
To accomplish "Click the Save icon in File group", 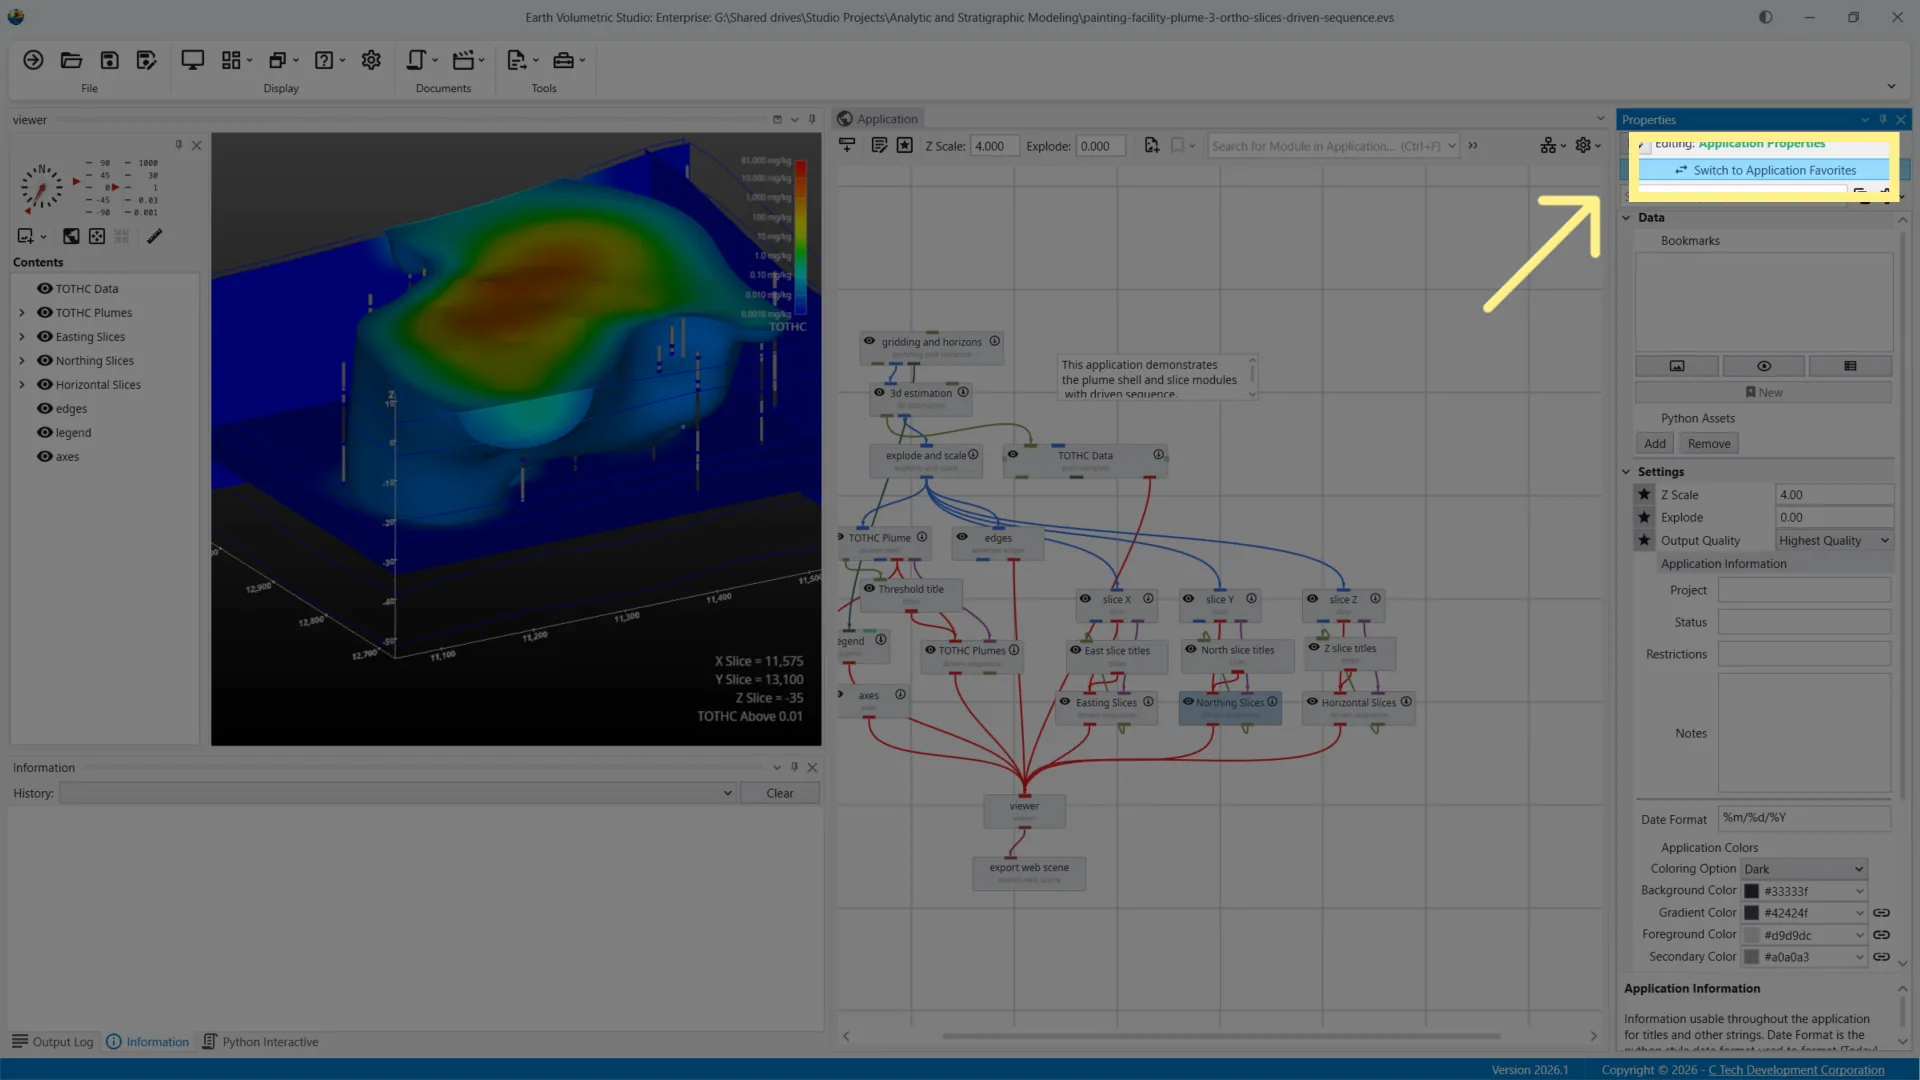I will [x=109, y=60].
